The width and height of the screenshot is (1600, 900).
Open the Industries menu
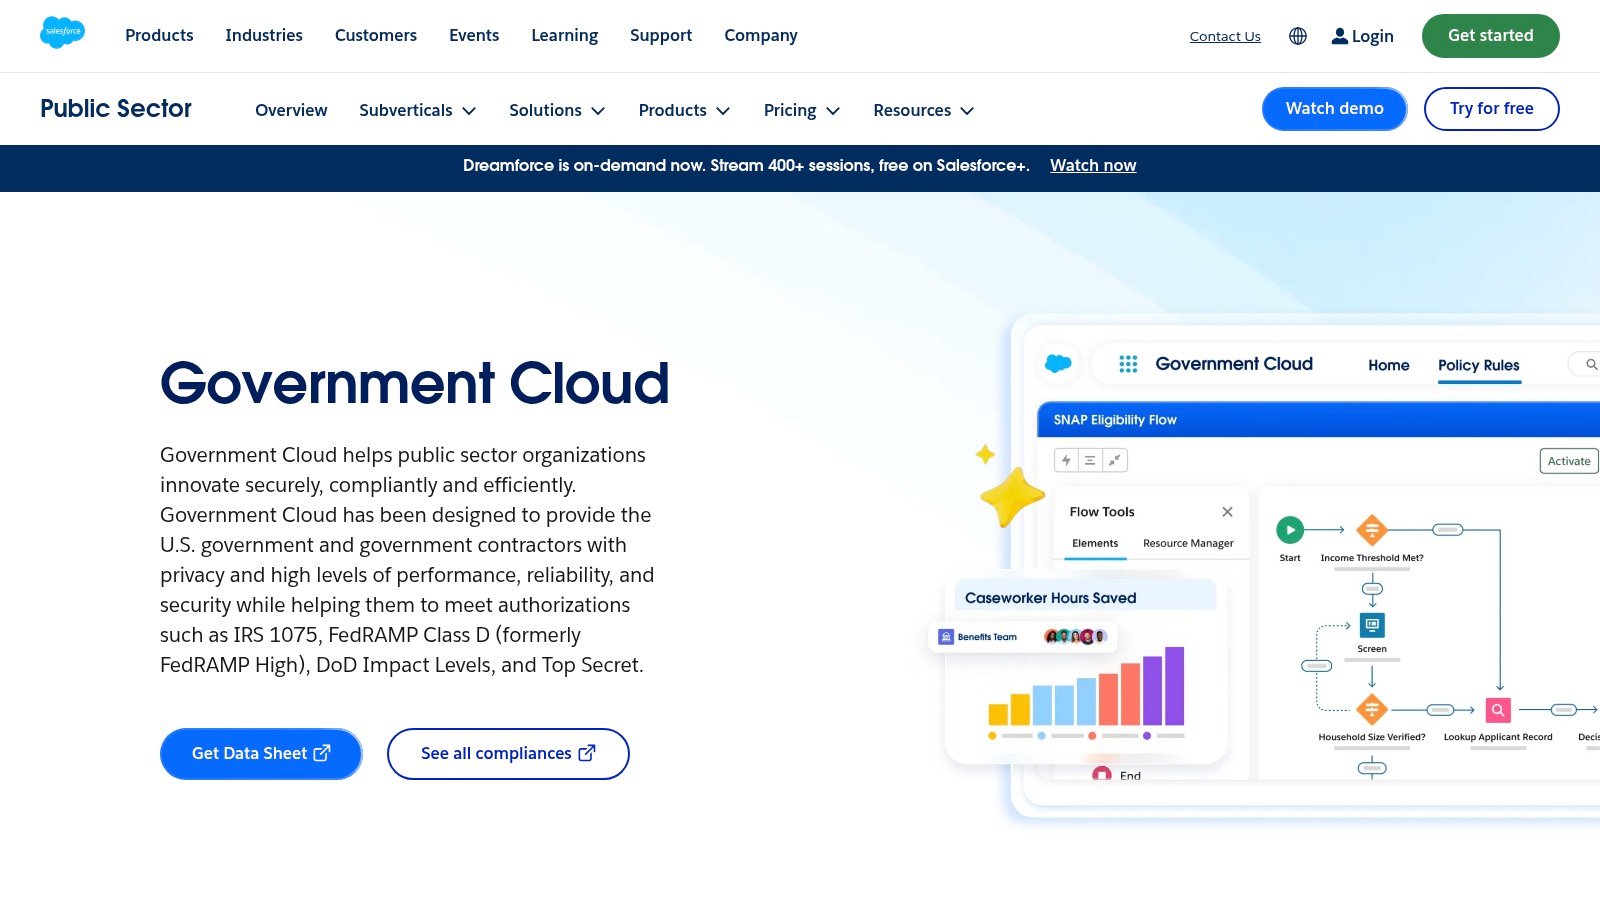pos(264,35)
